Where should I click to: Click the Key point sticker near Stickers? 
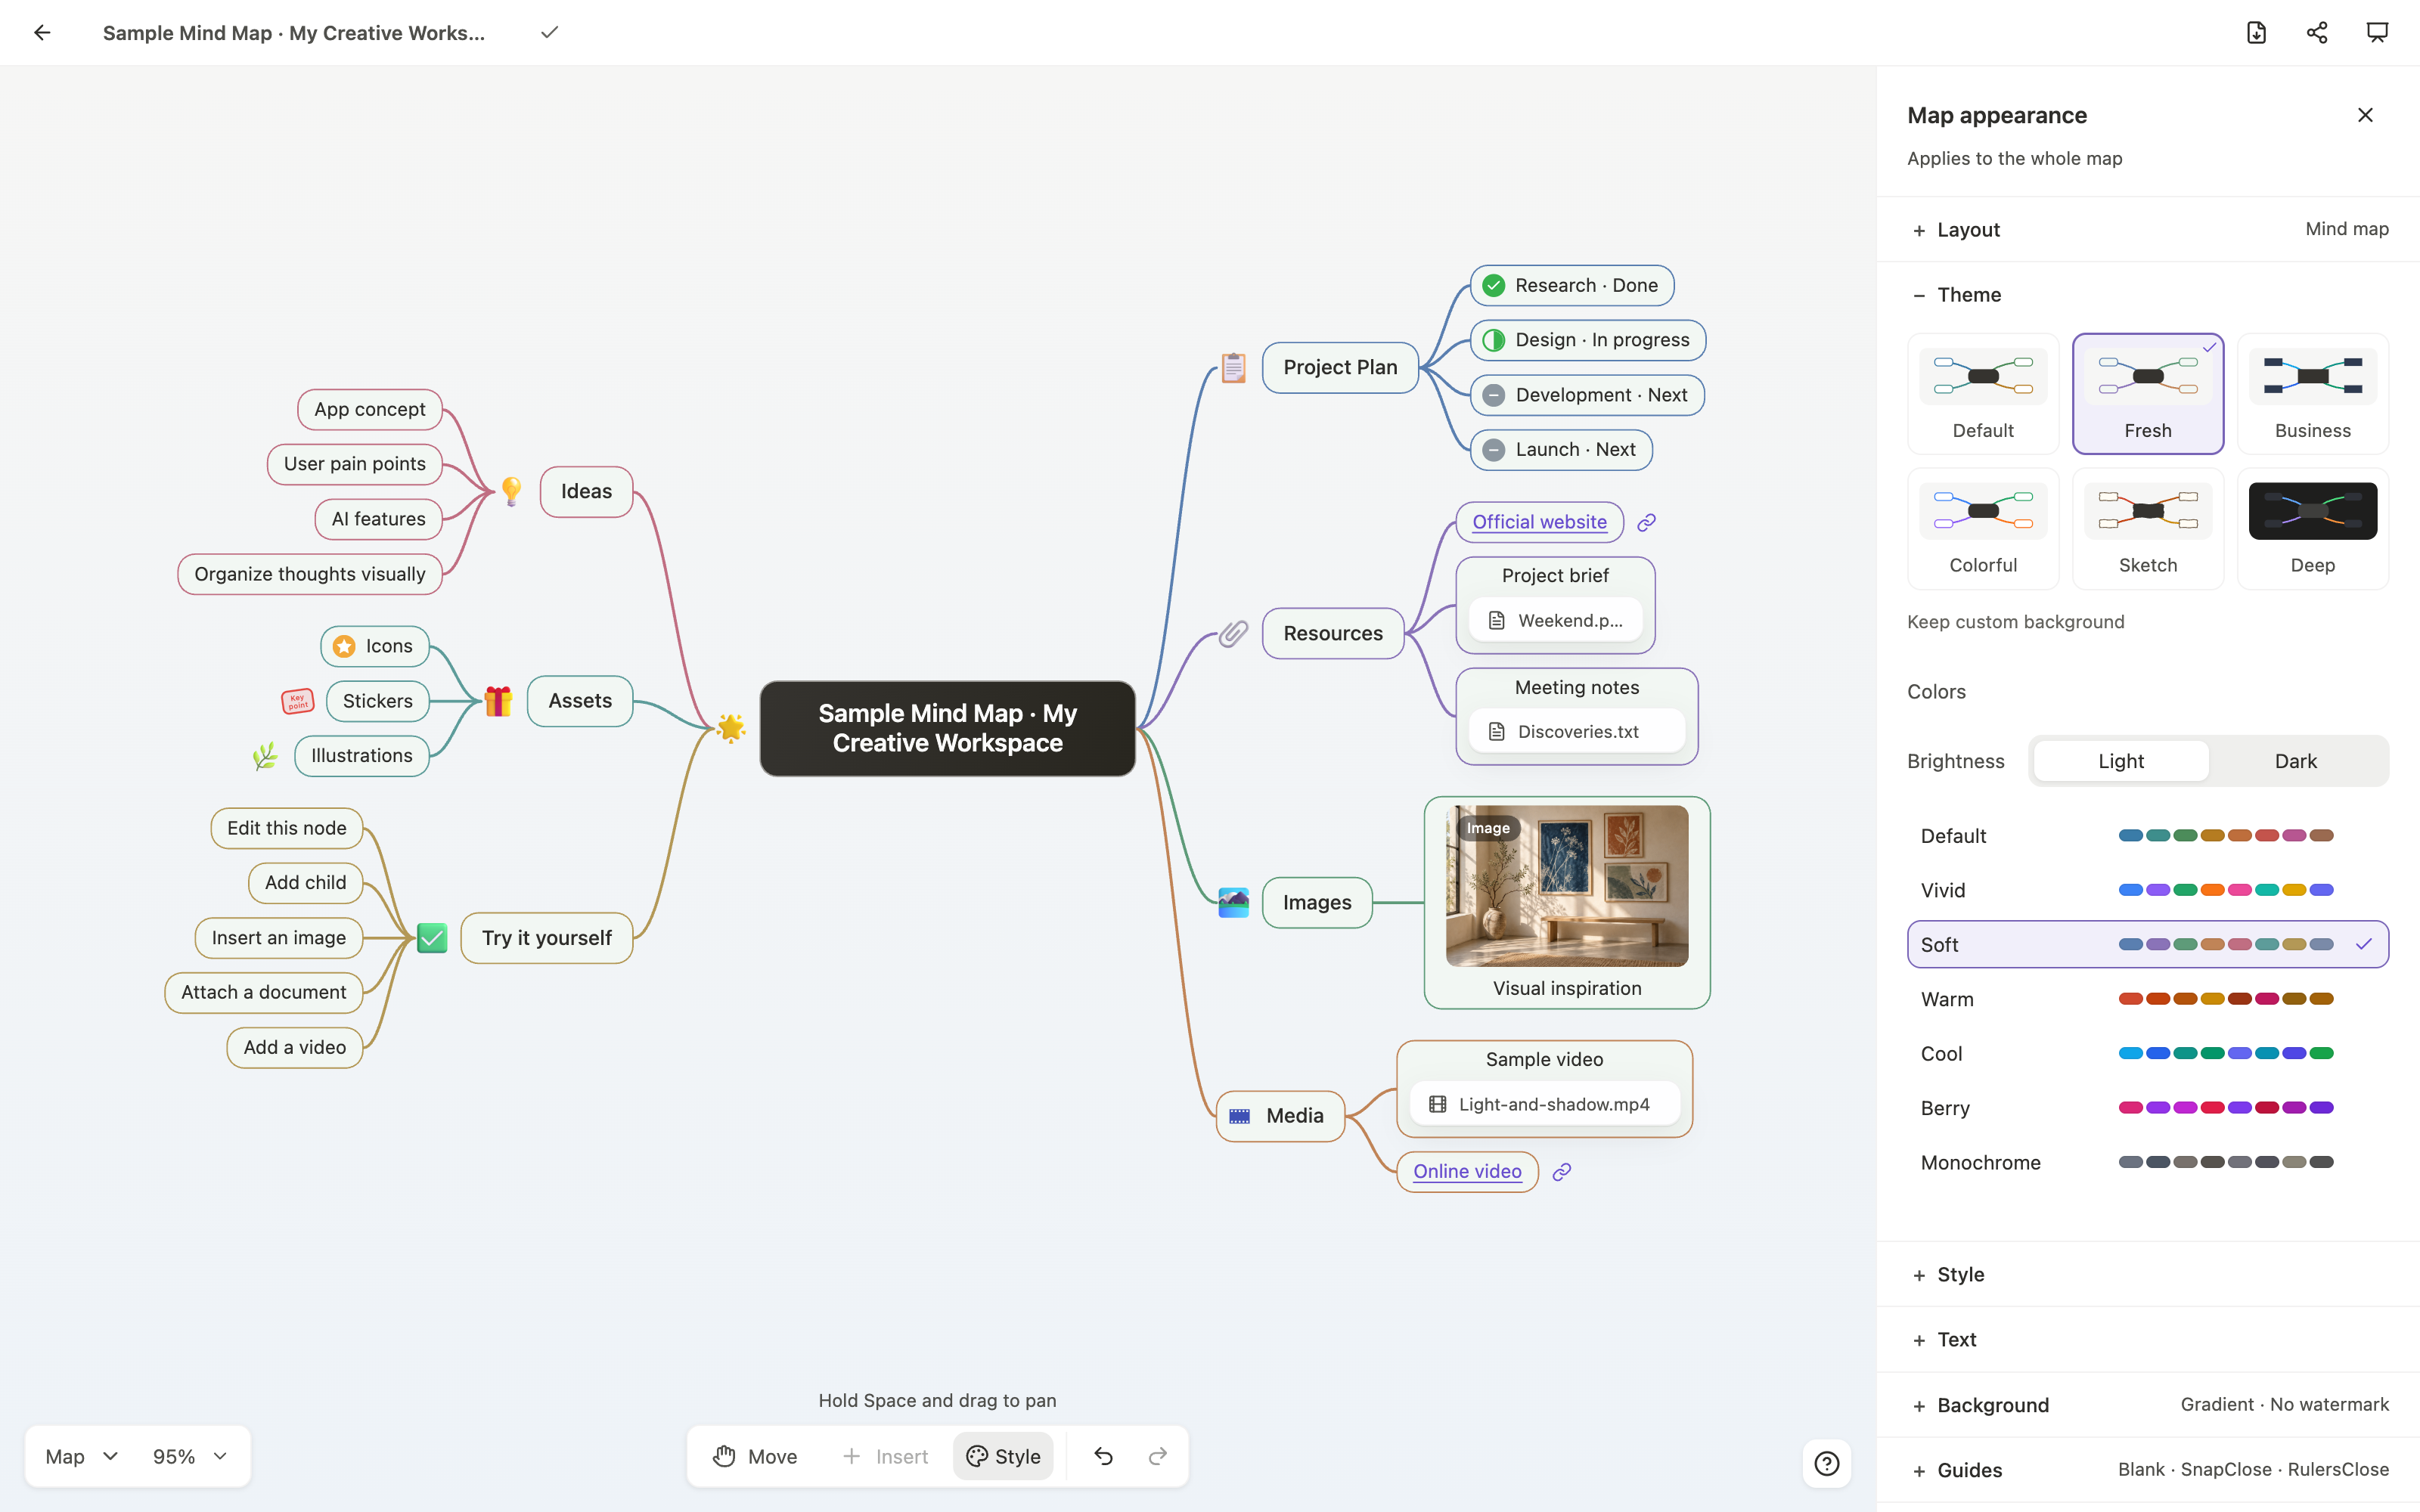[x=297, y=701]
